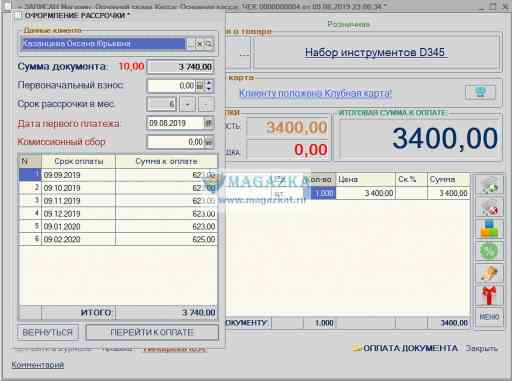Open calendar for first payment date
The width and height of the screenshot is (512, 381).
209,123
